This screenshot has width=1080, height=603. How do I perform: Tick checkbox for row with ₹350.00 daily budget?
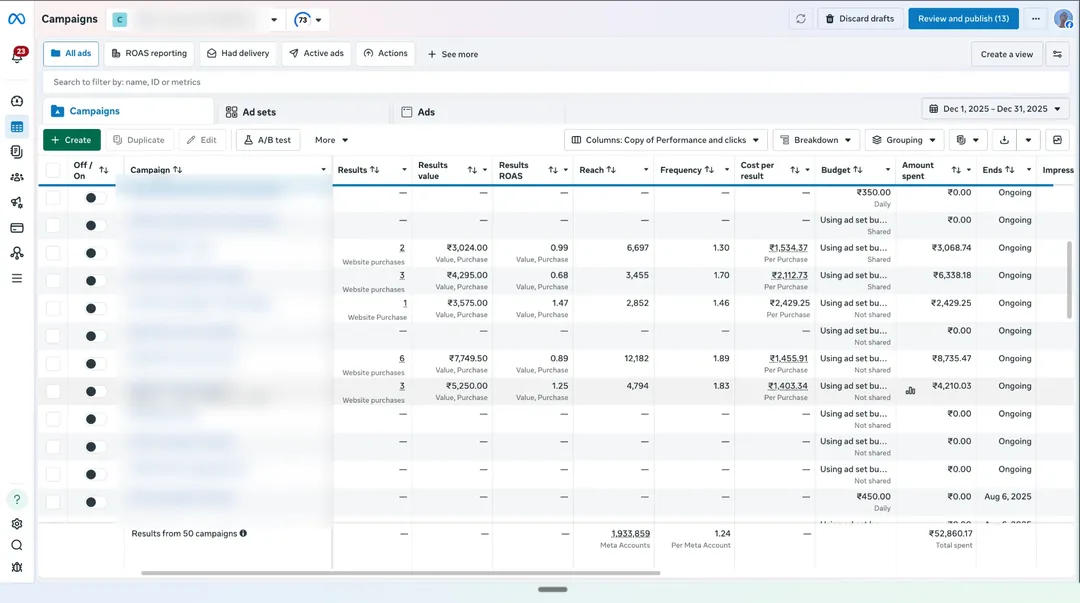[x=53, y=198]
